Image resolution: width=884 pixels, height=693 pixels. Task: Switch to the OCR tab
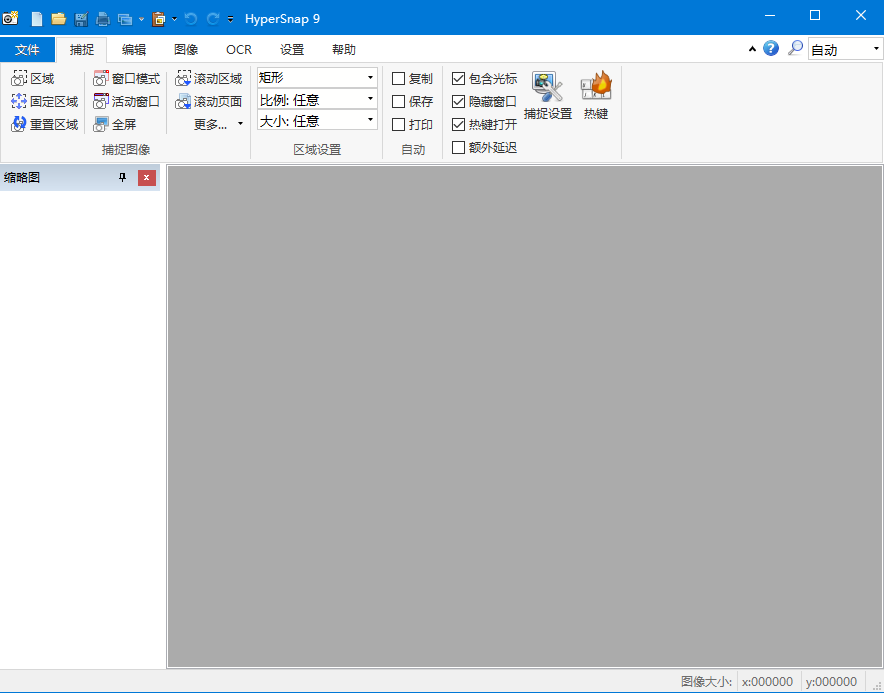point(239,50)
